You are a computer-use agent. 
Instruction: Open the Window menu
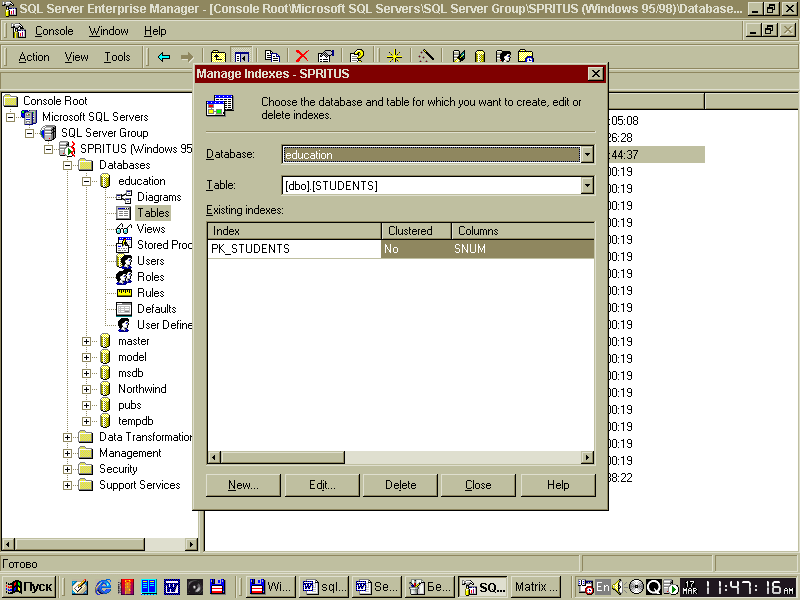click(x=109, y=31)
